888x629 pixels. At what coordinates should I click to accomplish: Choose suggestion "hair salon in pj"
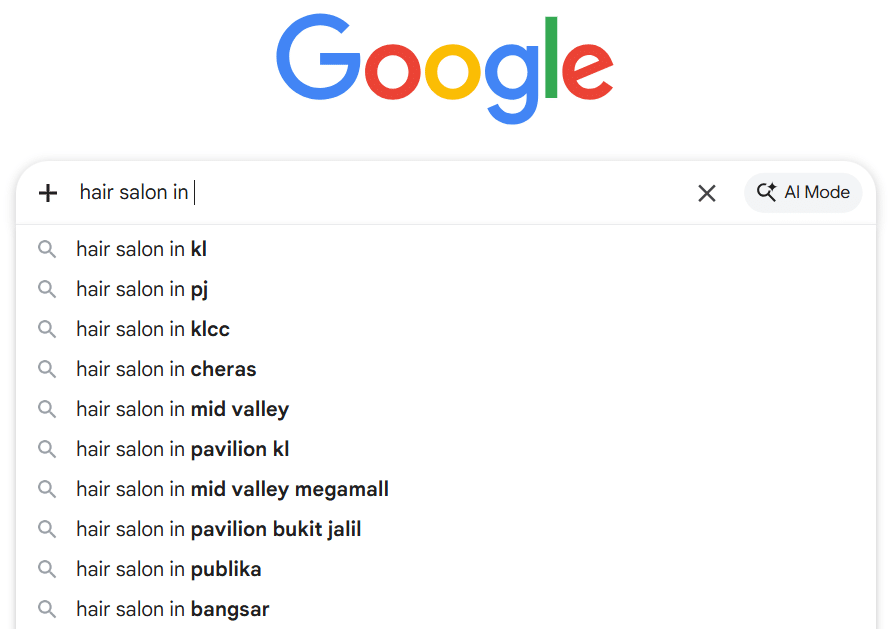pos(142,289)
